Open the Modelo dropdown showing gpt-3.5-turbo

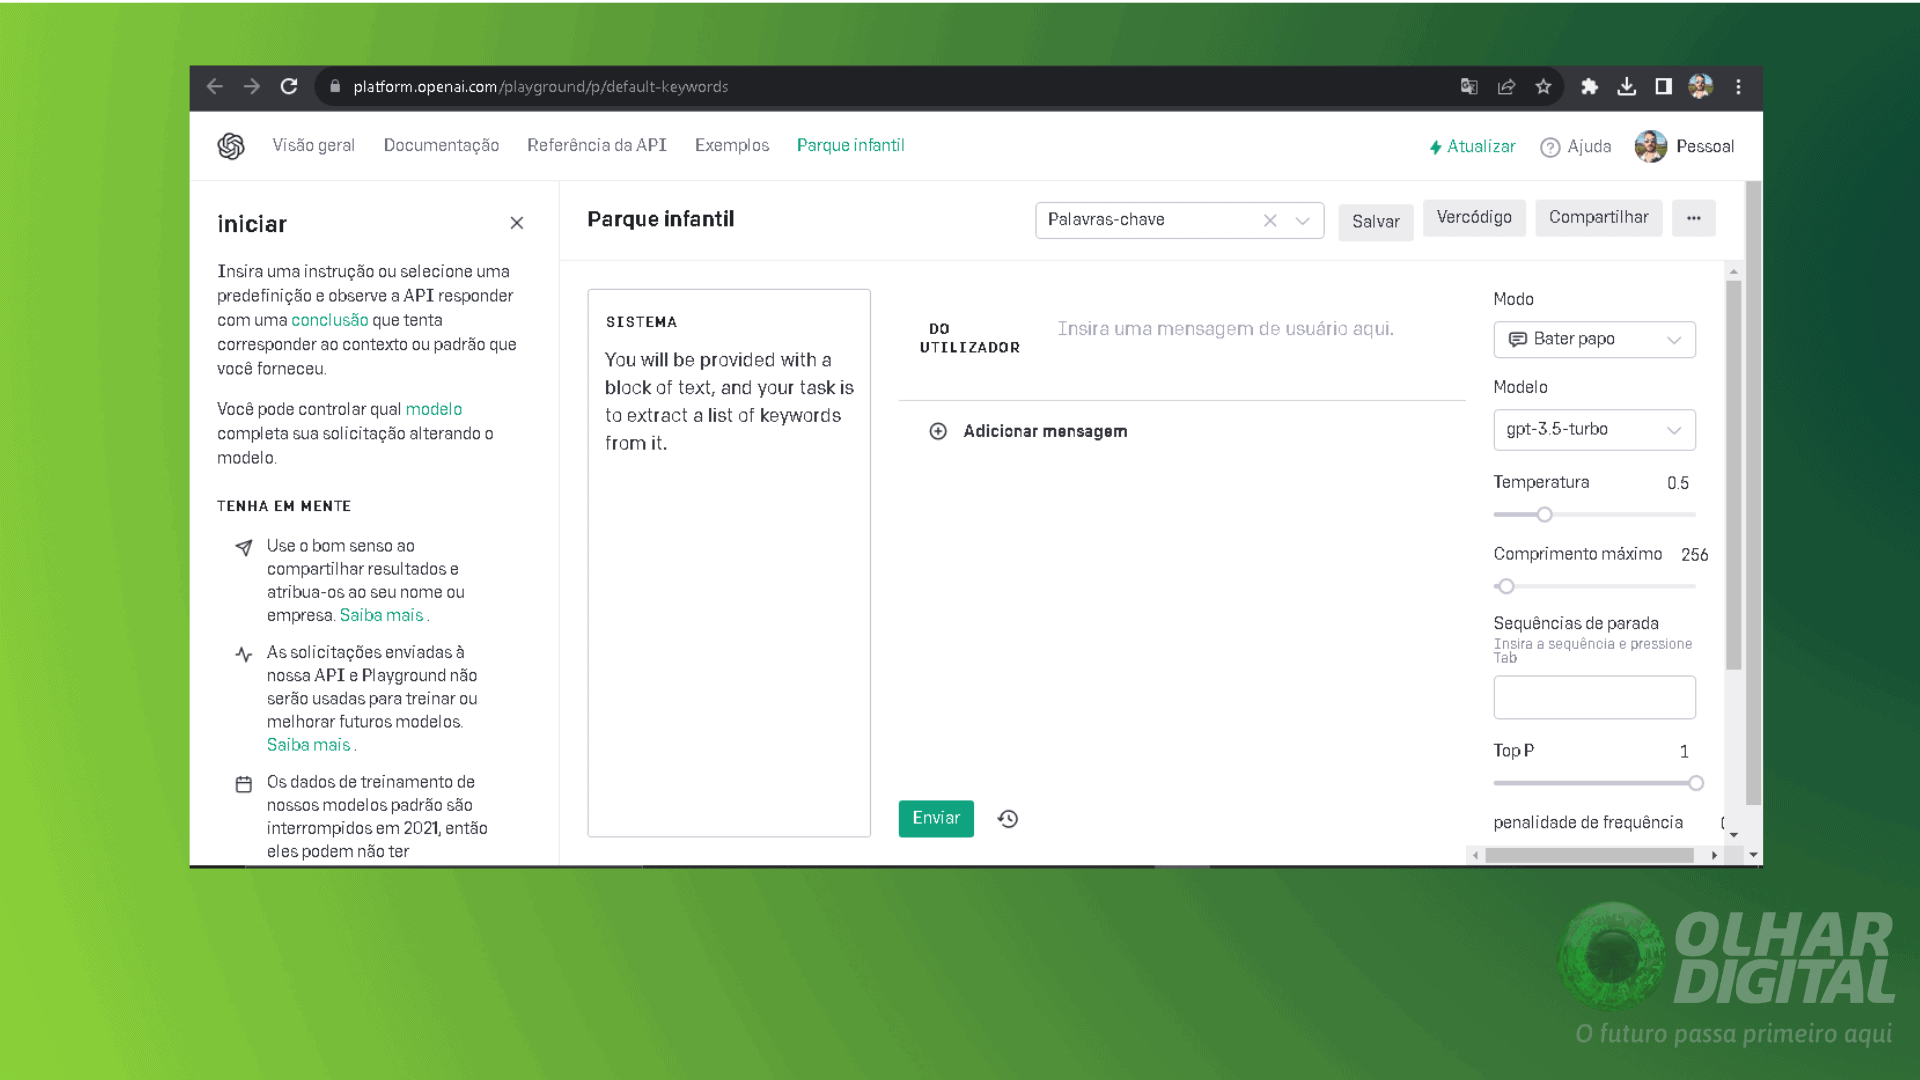1595,429
